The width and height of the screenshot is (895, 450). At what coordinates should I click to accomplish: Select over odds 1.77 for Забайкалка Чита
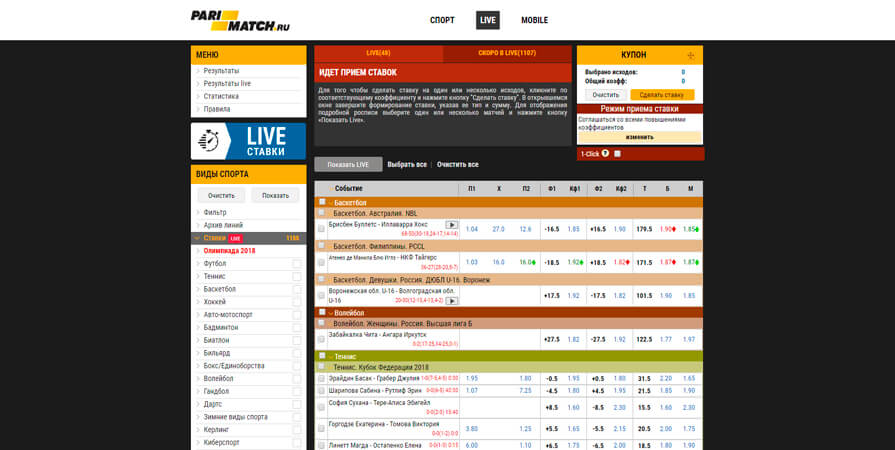click(x=666, y=339)
